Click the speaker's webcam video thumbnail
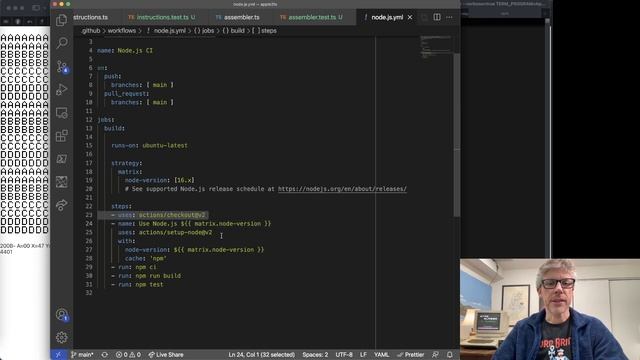The height and width of the screenshot is (360, 640). [x=550, y=309]
